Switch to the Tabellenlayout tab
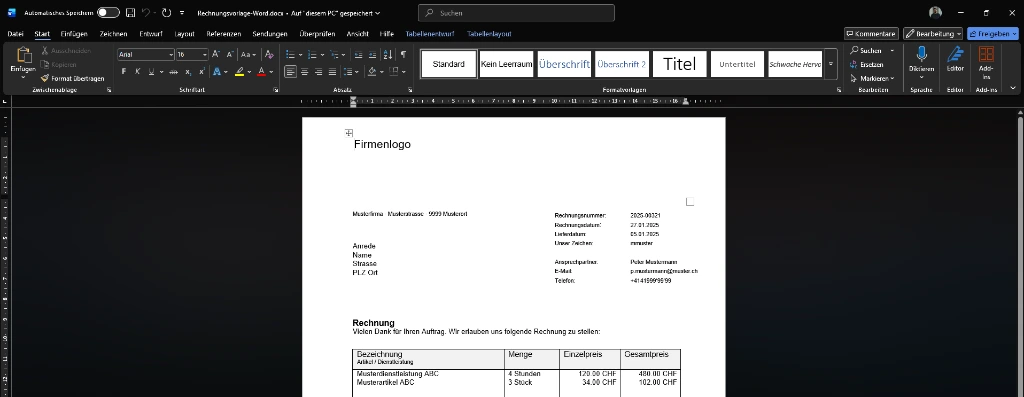This screenshot has width=1024, height=397. point(489,34)
